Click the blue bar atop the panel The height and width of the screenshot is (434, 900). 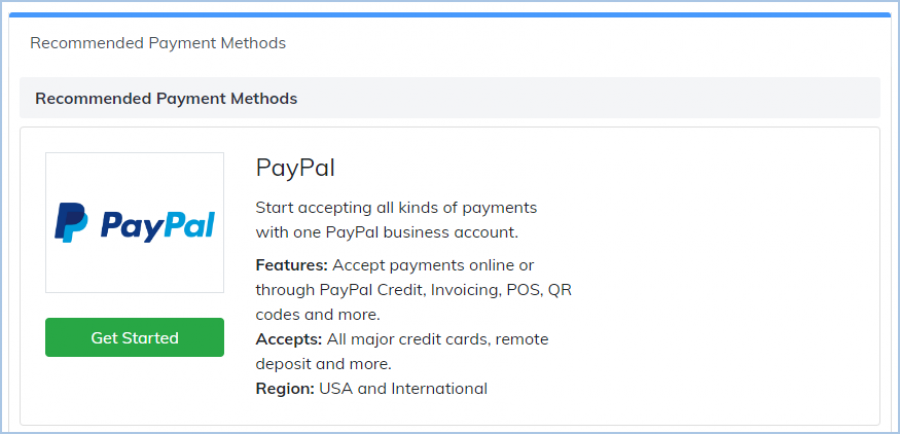tap(450, 15)
